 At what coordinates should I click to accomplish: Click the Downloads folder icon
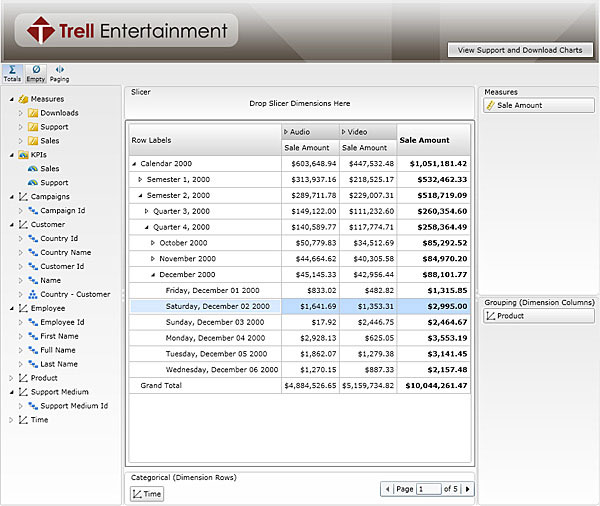pyautogui.click(x=33, y=113)
